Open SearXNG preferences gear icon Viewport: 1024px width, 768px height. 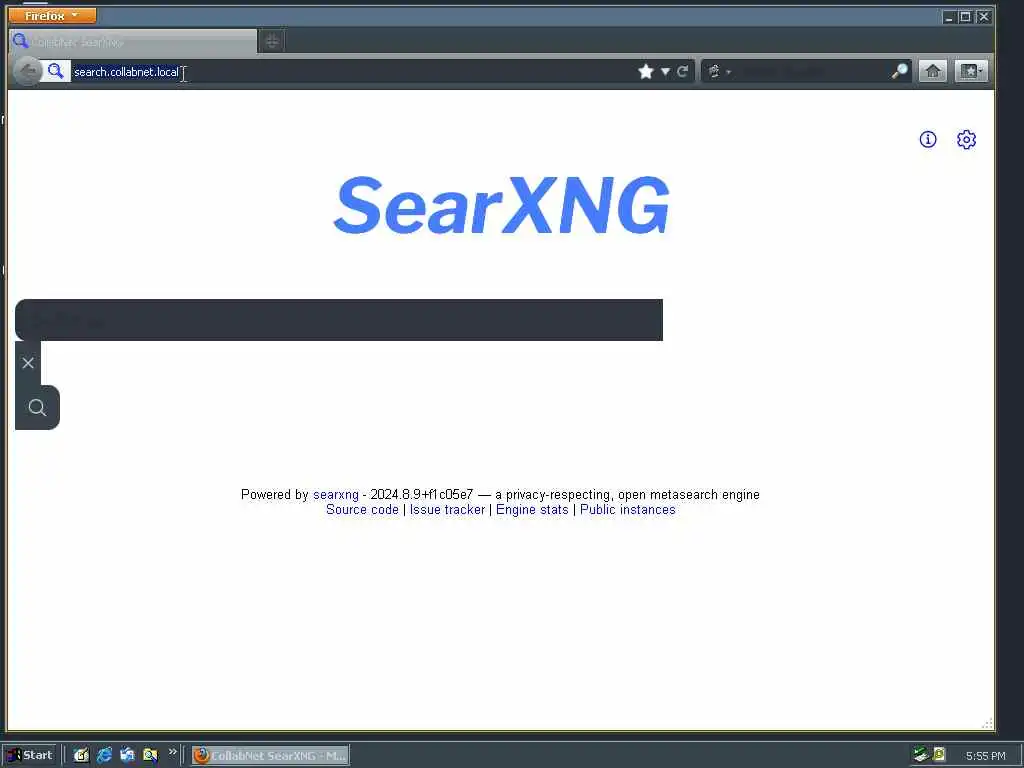pyautogui.click(x=967, y=139)
